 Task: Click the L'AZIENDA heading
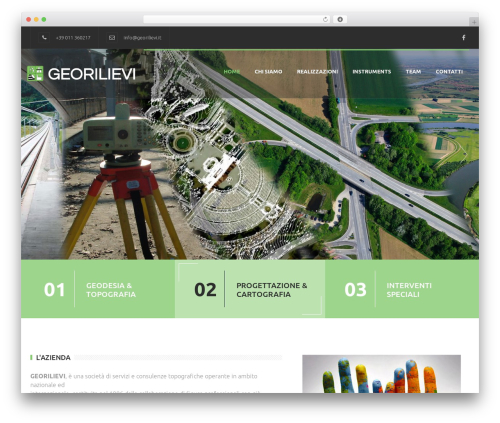click(53, 358)
